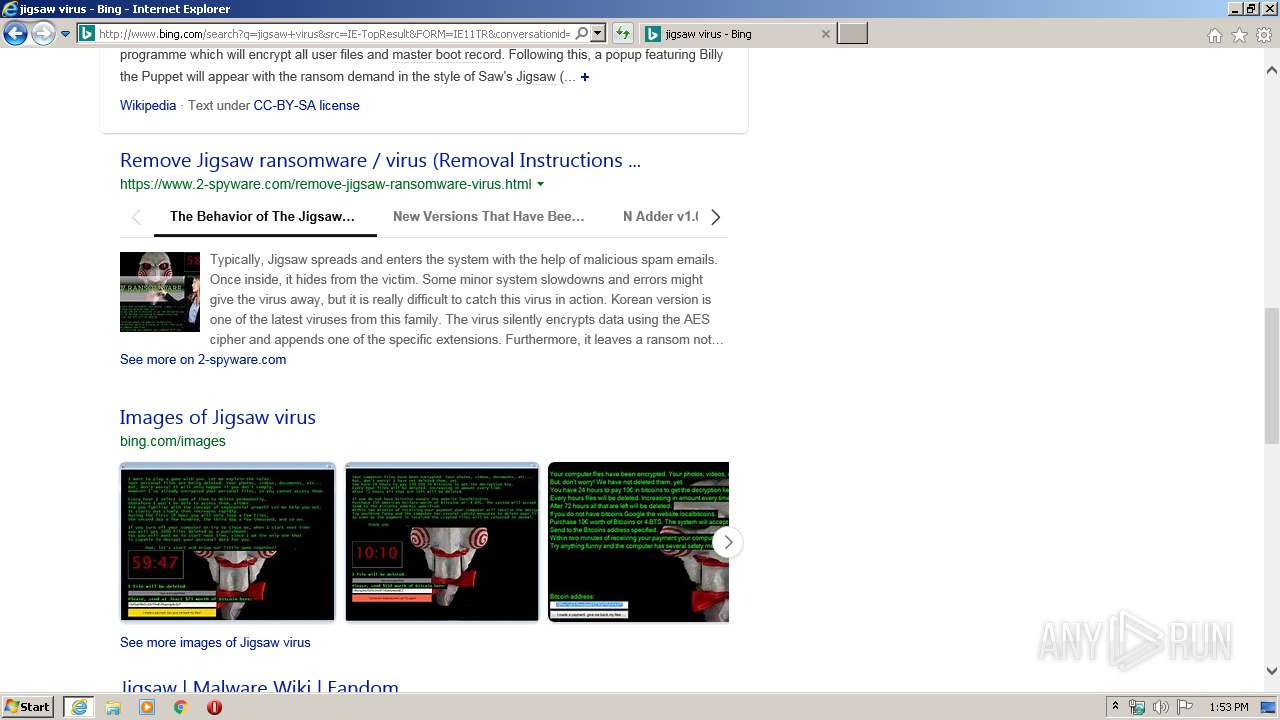Open the Jigsaw image showing 10:10 timer
The image size is (1280, 720).
click(x=442, y=542)
